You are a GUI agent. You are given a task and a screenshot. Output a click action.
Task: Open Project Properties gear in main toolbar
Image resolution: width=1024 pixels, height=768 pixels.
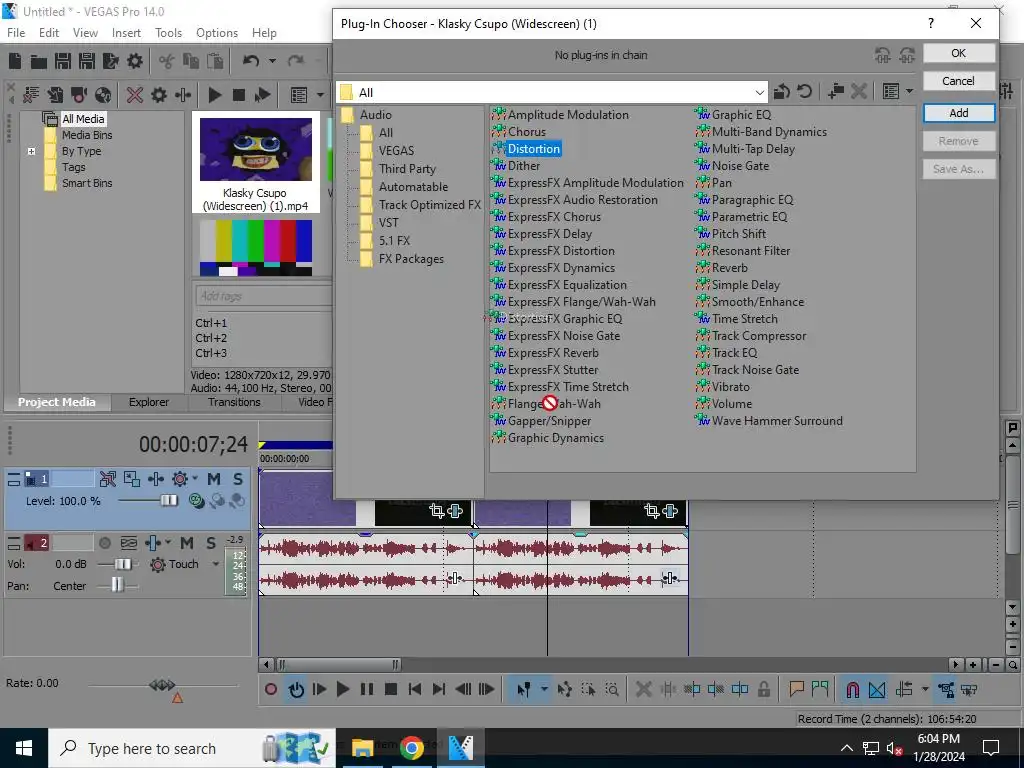[135, 61]
